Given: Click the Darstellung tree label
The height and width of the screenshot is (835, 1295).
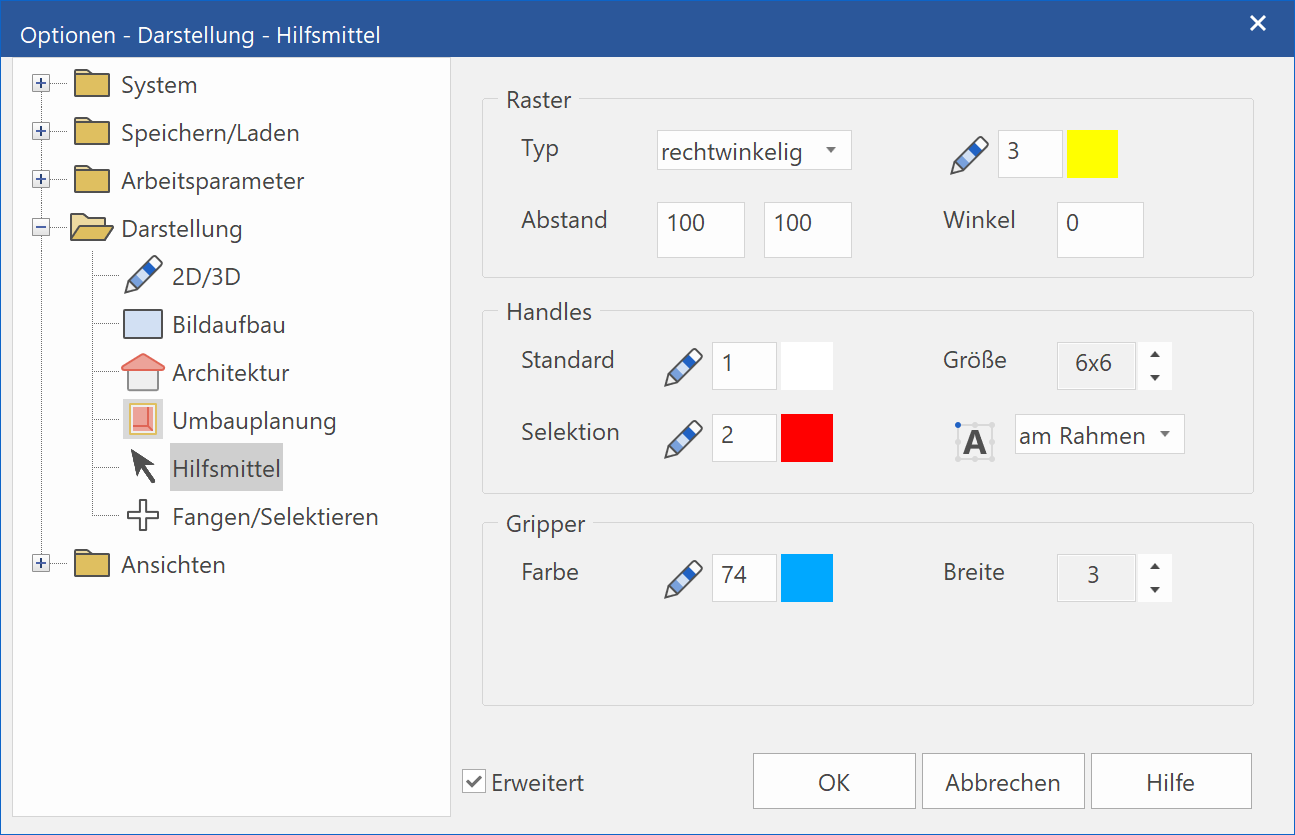Looking at the screenshot, I should coord(181,229).
